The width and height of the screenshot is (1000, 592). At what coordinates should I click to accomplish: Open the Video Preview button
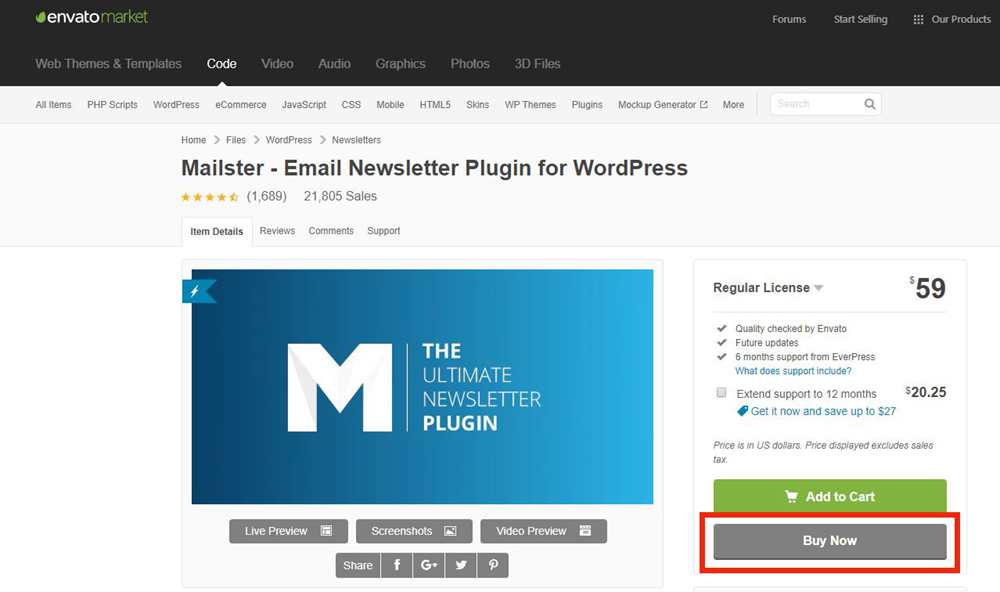[543, 531]
